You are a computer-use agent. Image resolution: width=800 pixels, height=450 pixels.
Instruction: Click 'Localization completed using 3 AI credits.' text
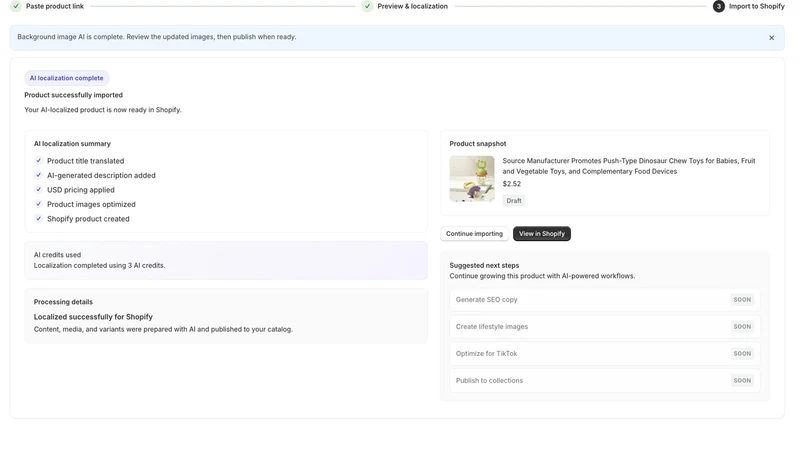[99, 265]
